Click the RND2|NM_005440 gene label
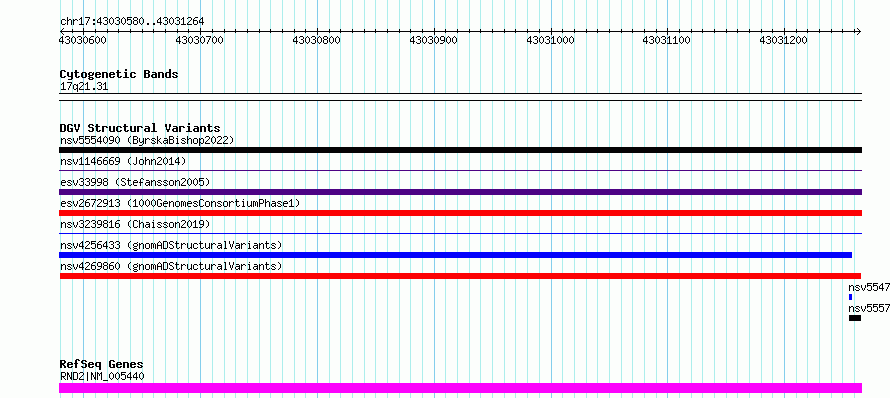The width and height of the screenshot is (890, 398). (x=102, y=376)
